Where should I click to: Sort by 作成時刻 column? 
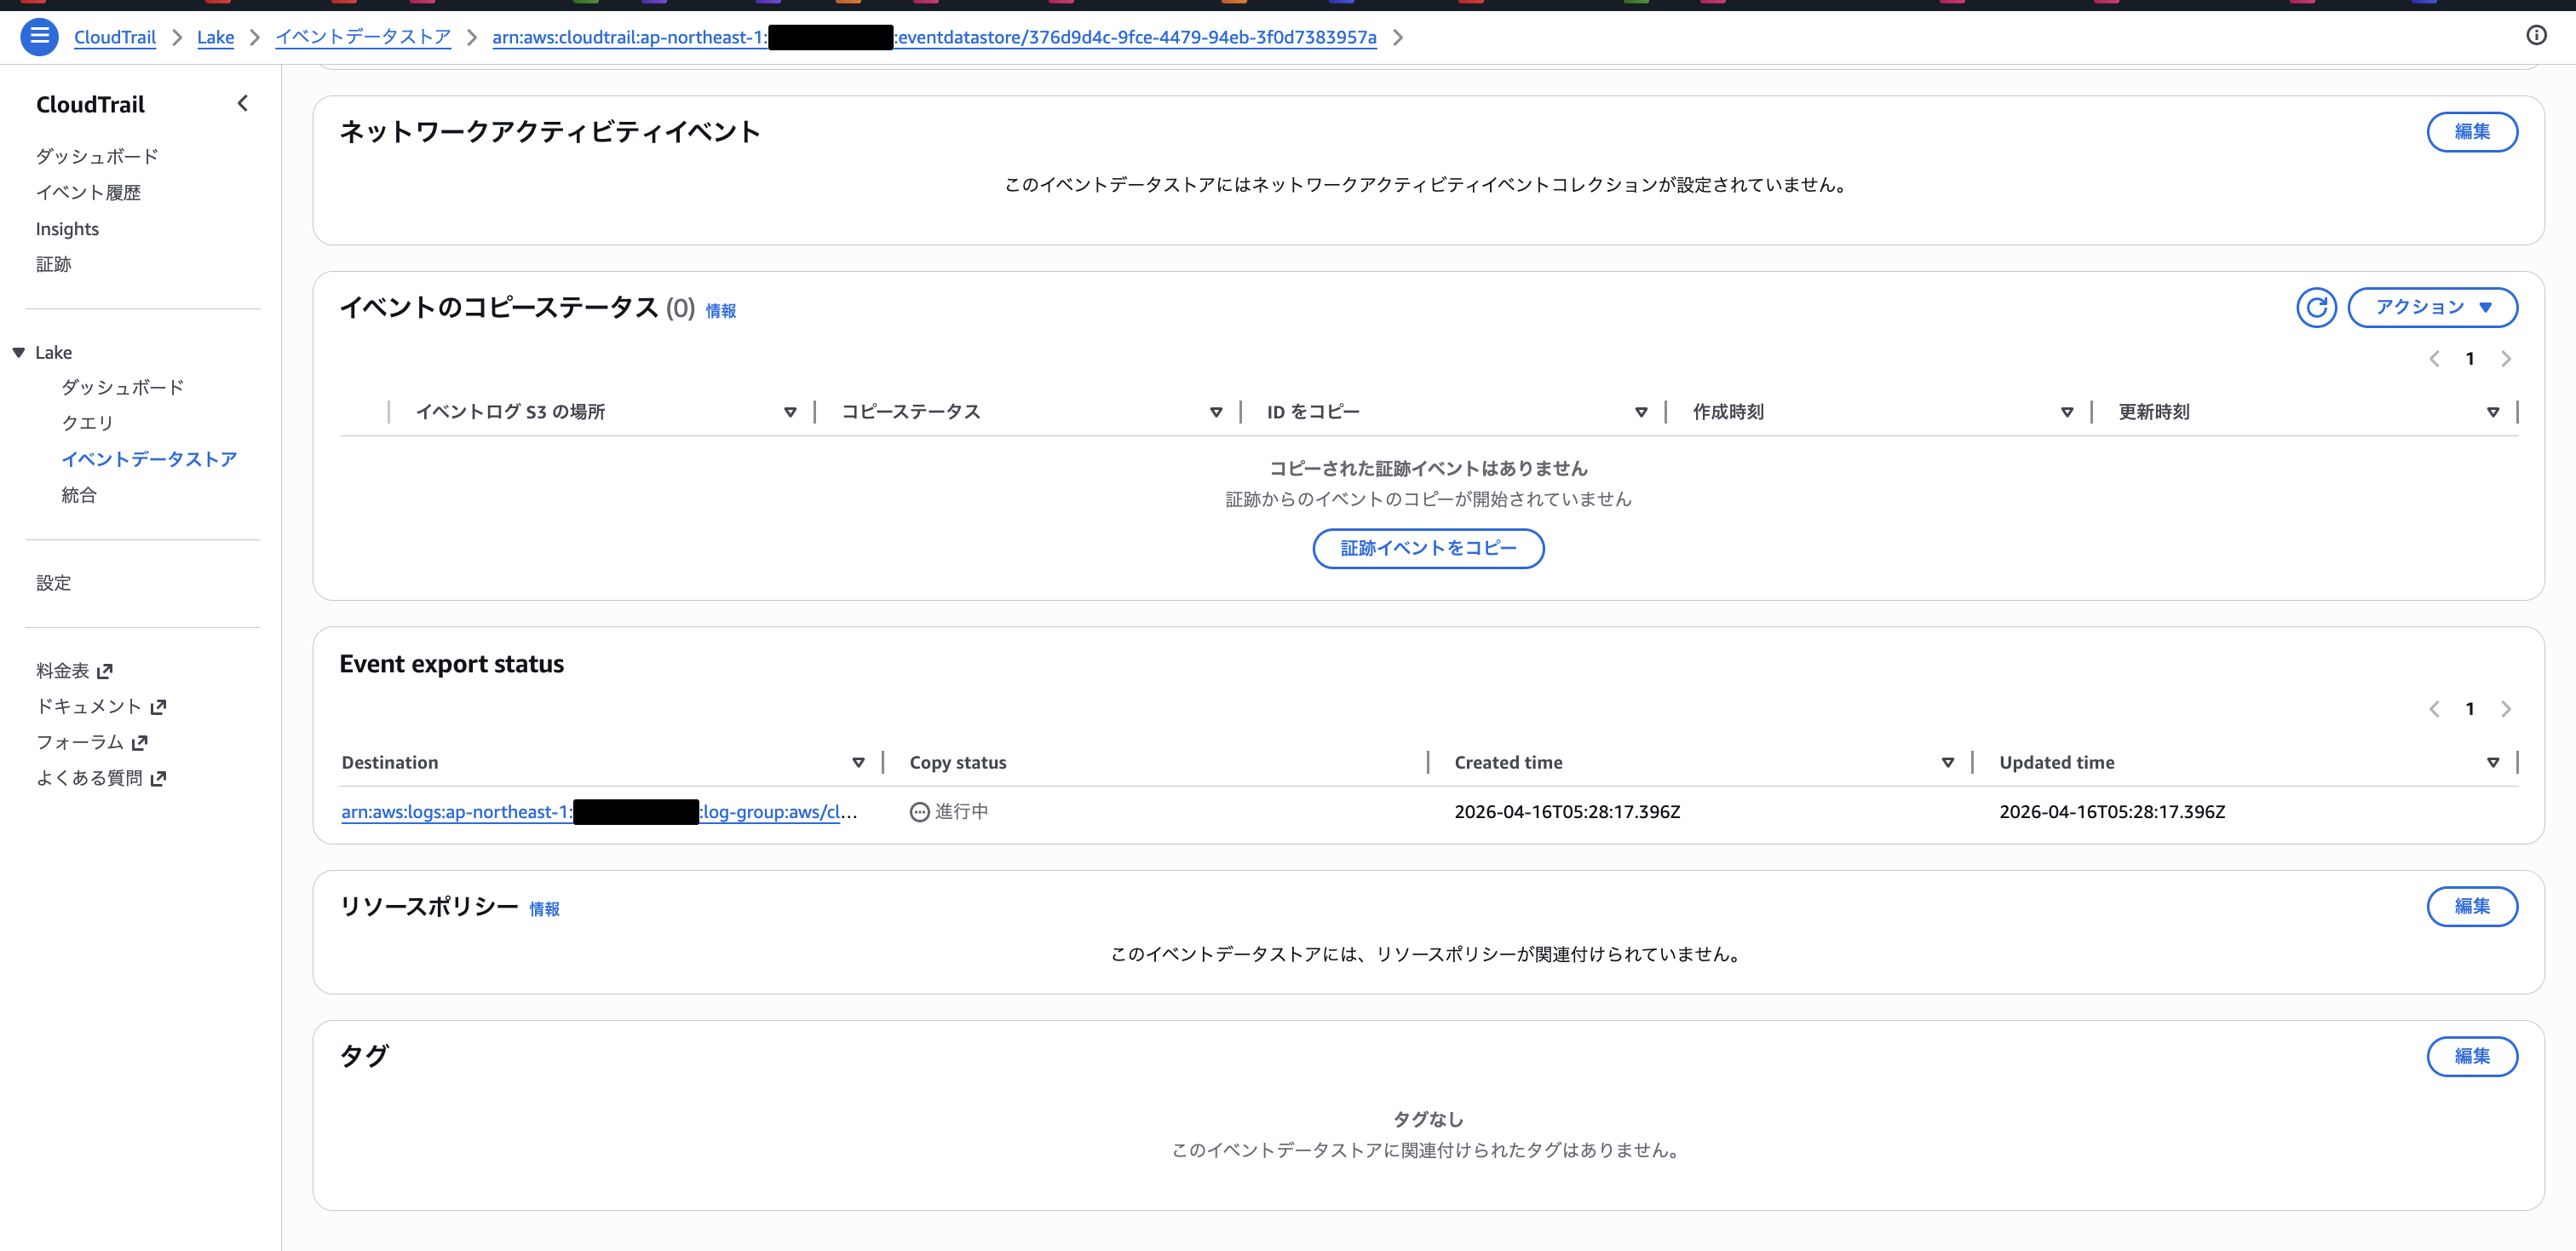2067,413
